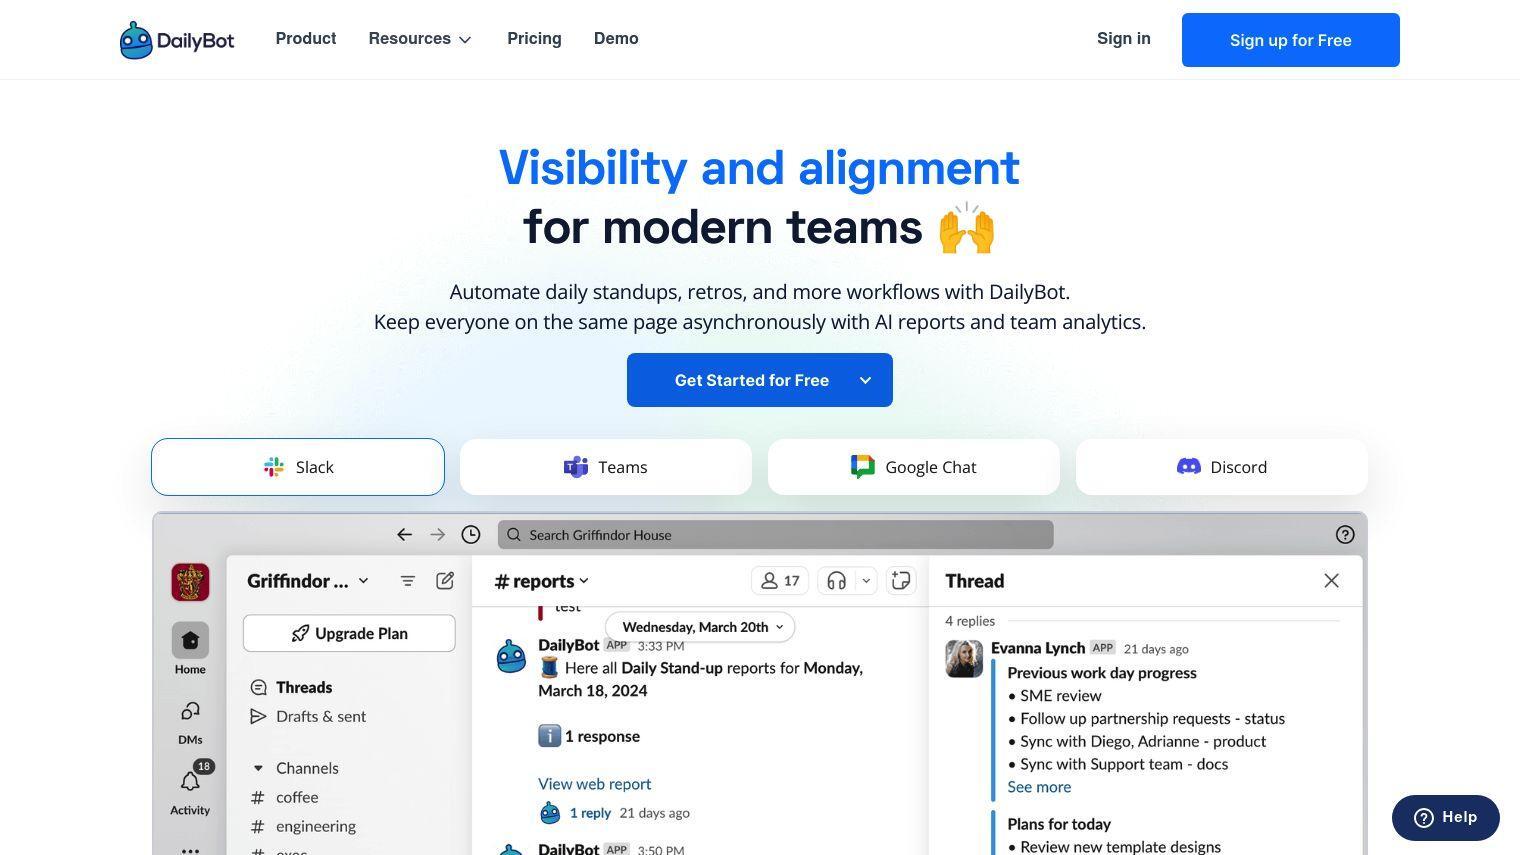Click the Griffindor workspace avatar
The image size is (1520, 855).
(190, 582)
